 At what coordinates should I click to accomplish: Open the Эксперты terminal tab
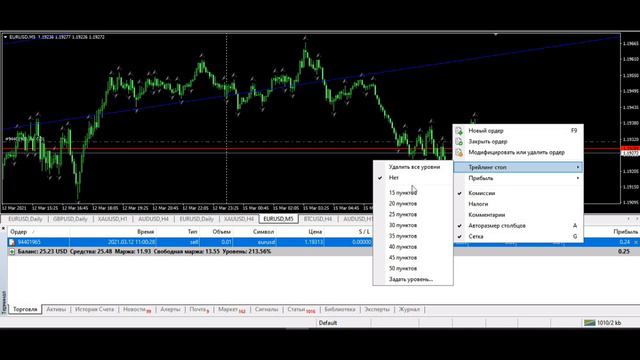tap(377, 309)
